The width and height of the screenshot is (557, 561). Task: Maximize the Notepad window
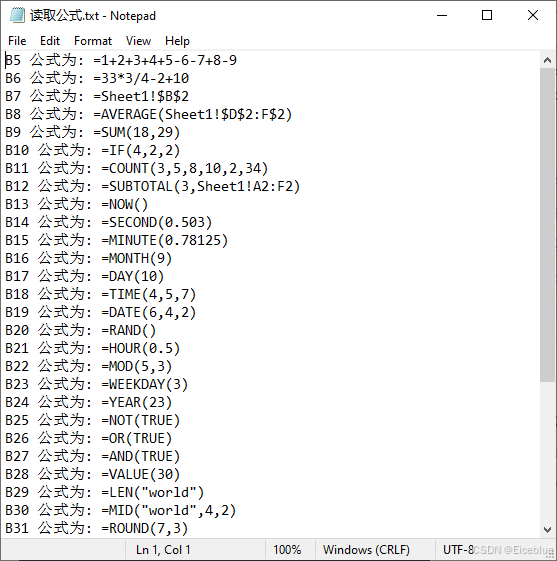coord(487,16)
